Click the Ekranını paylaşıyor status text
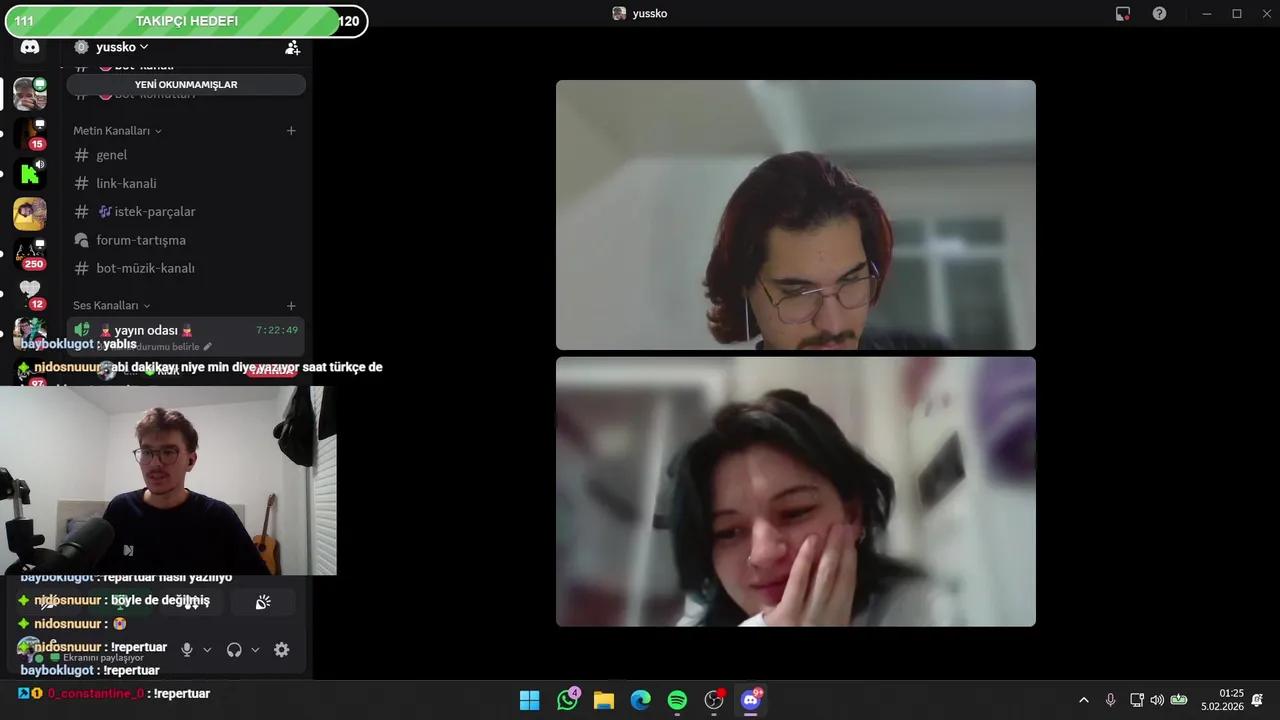Image resolution: width=1280 pixels, height=720 pixels. pos(104,658)
